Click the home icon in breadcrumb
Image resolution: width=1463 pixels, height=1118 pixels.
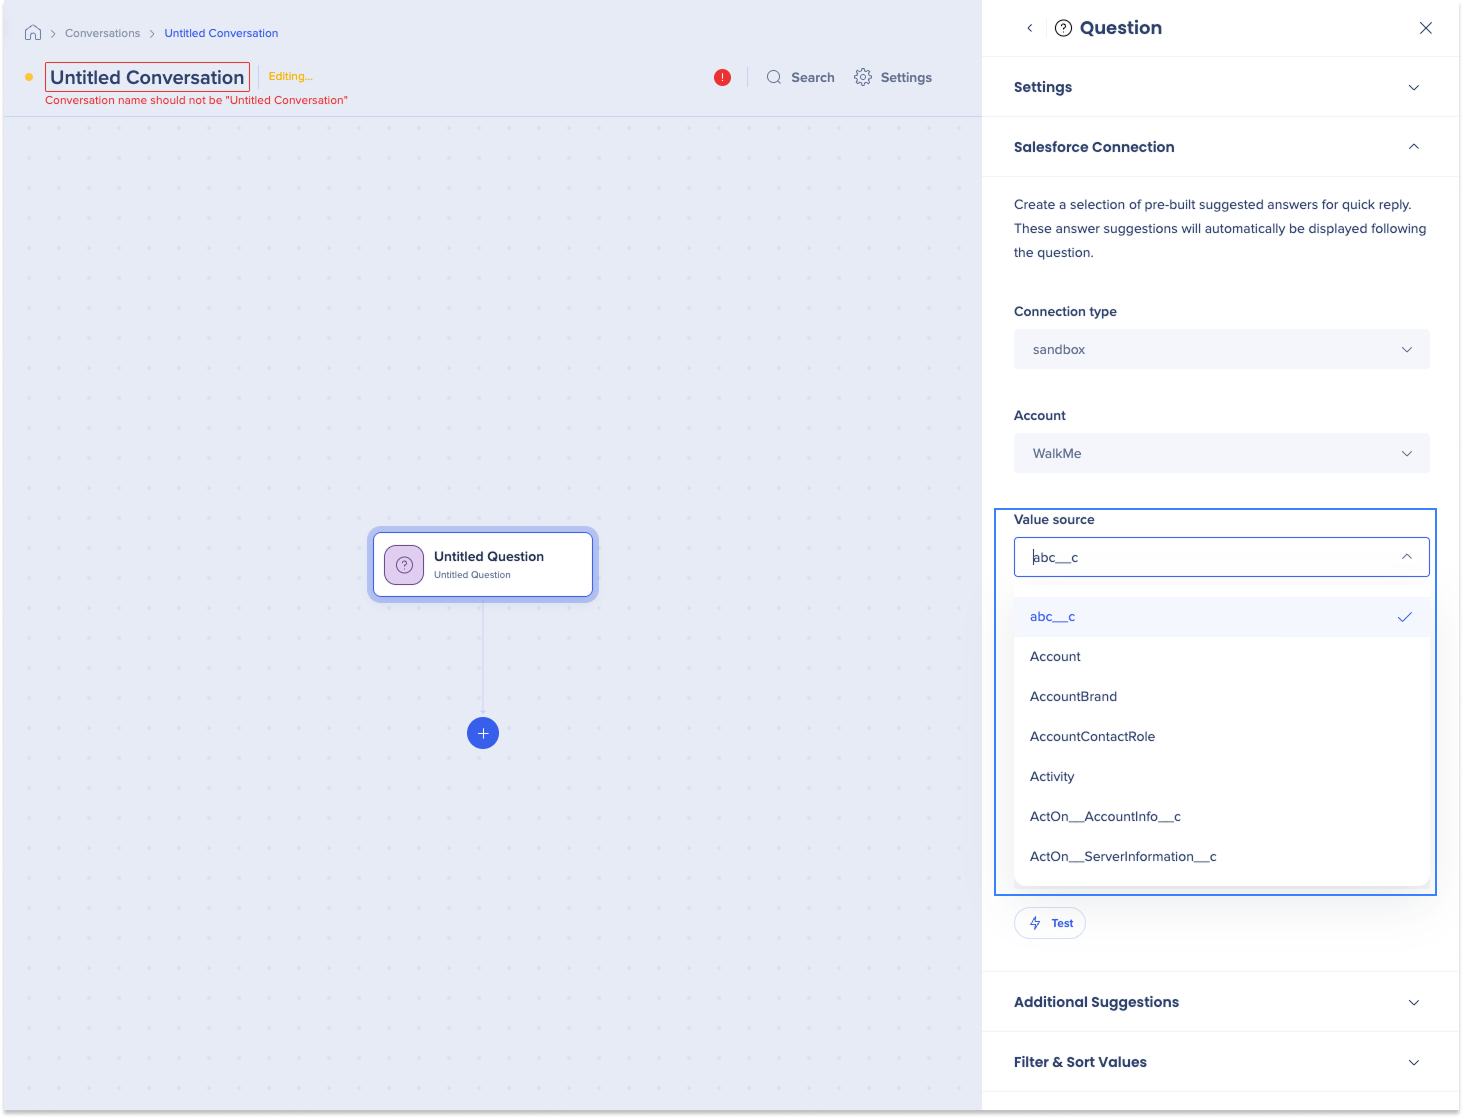coord(33,33)
